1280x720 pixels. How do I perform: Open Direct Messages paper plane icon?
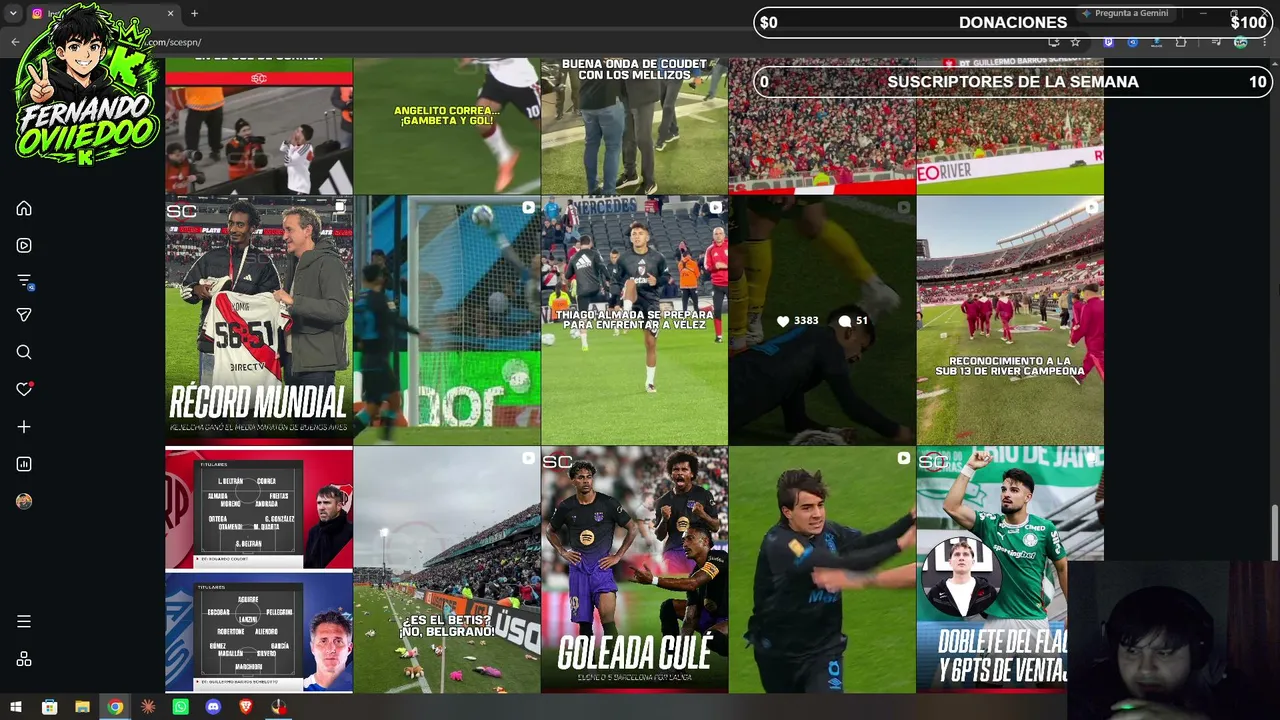24,315
